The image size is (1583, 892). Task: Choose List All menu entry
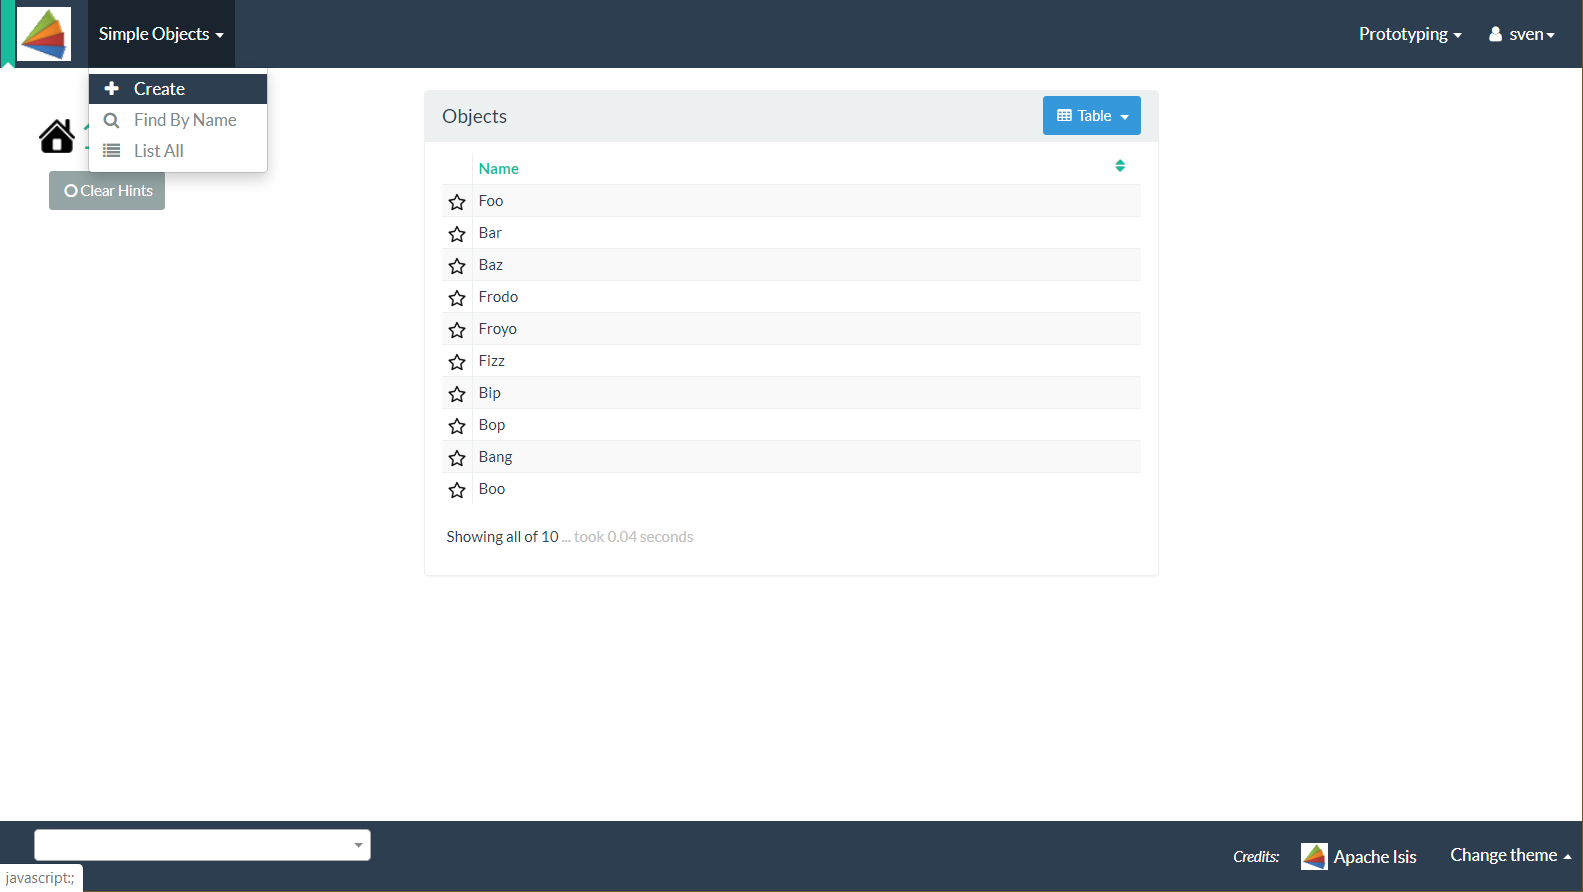(x=159, y=151)
